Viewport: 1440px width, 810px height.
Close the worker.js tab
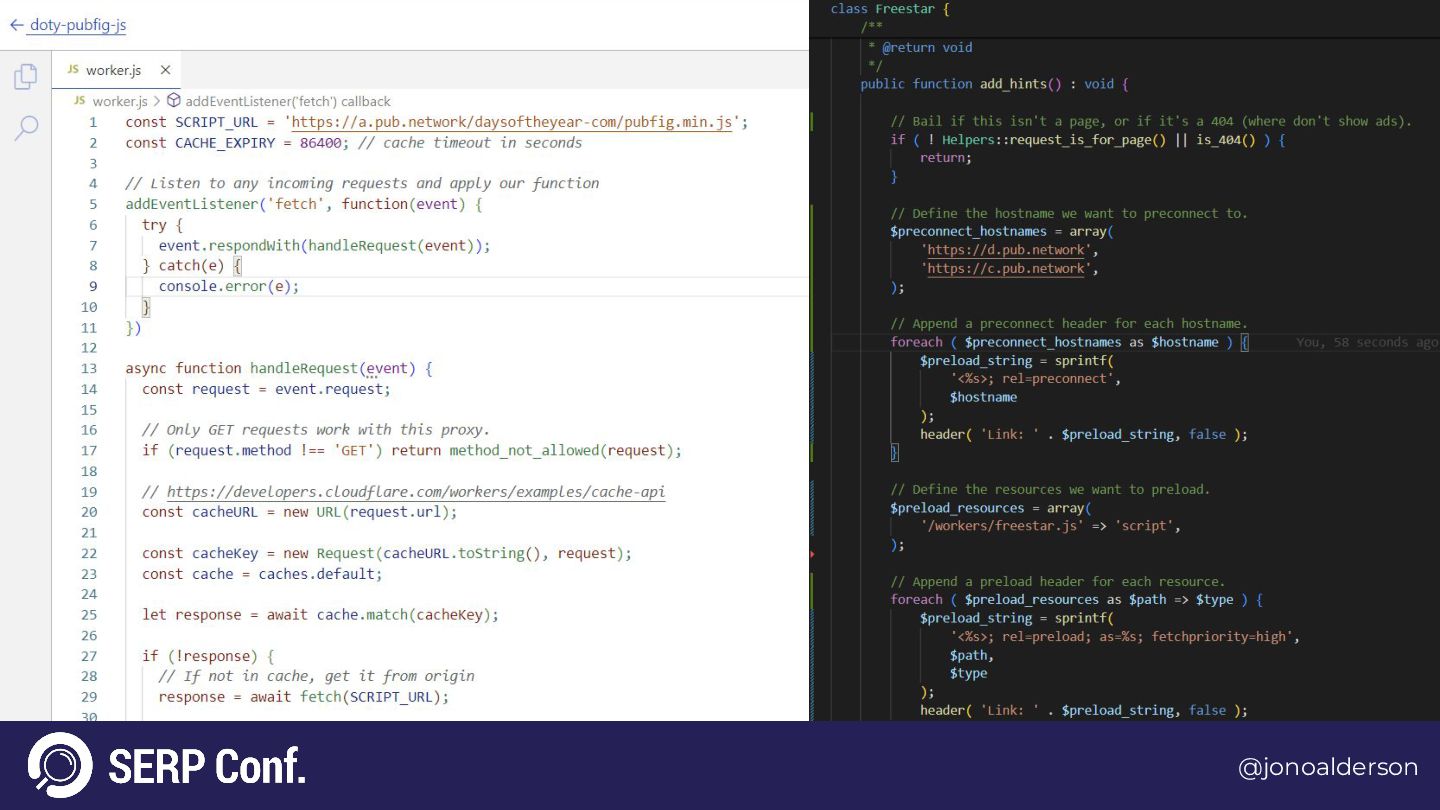pyautogui.click(x=165, y=70)
